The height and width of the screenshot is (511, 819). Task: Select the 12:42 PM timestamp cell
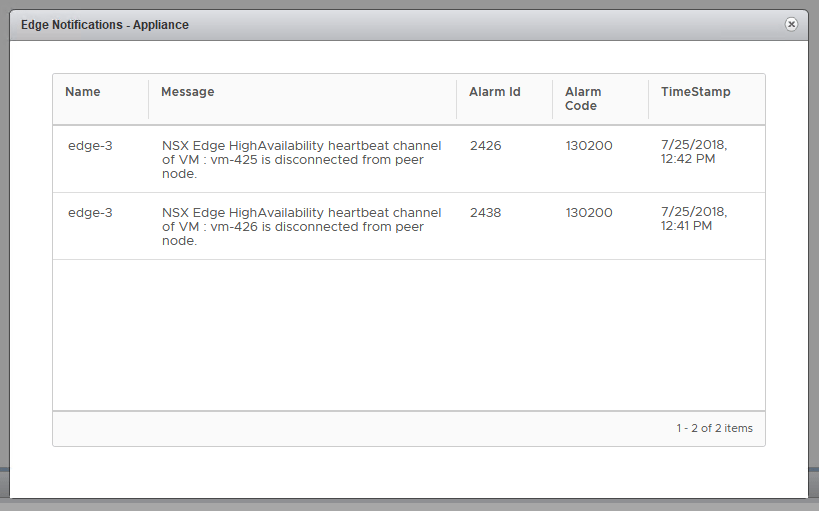694,152
